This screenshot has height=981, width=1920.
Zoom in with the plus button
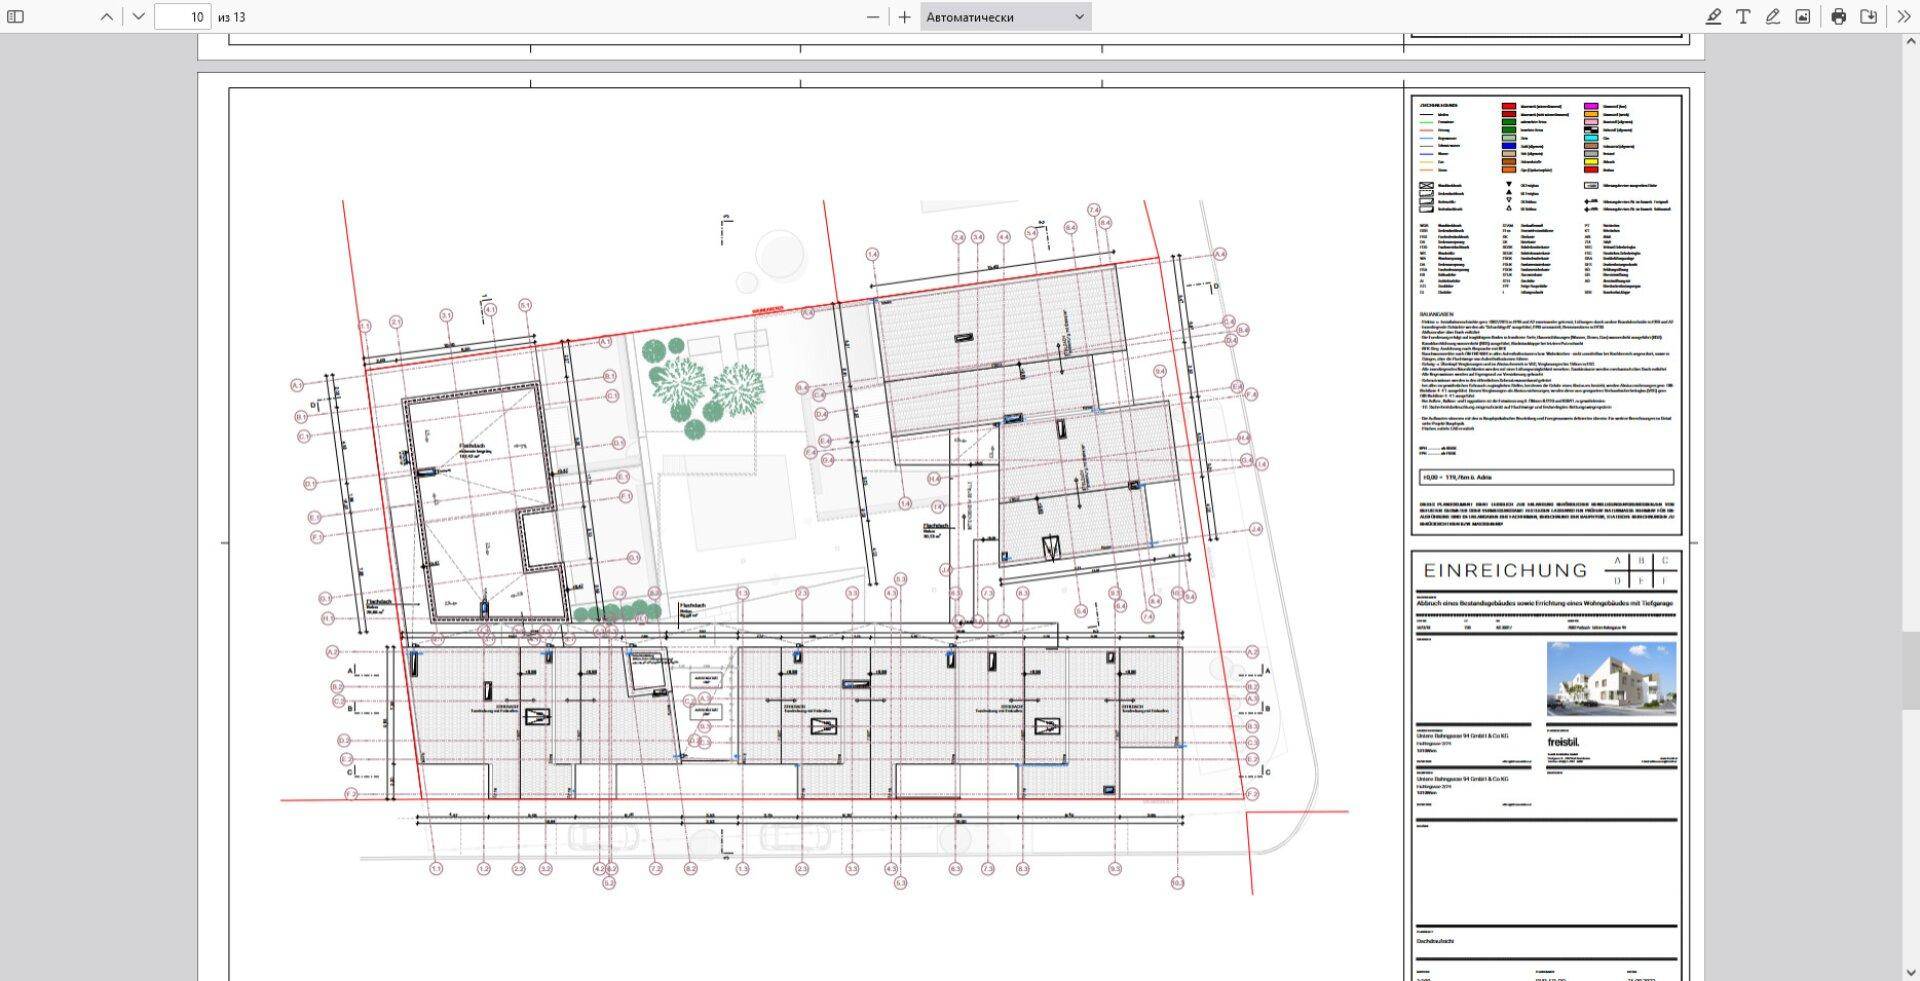(904, 17)
